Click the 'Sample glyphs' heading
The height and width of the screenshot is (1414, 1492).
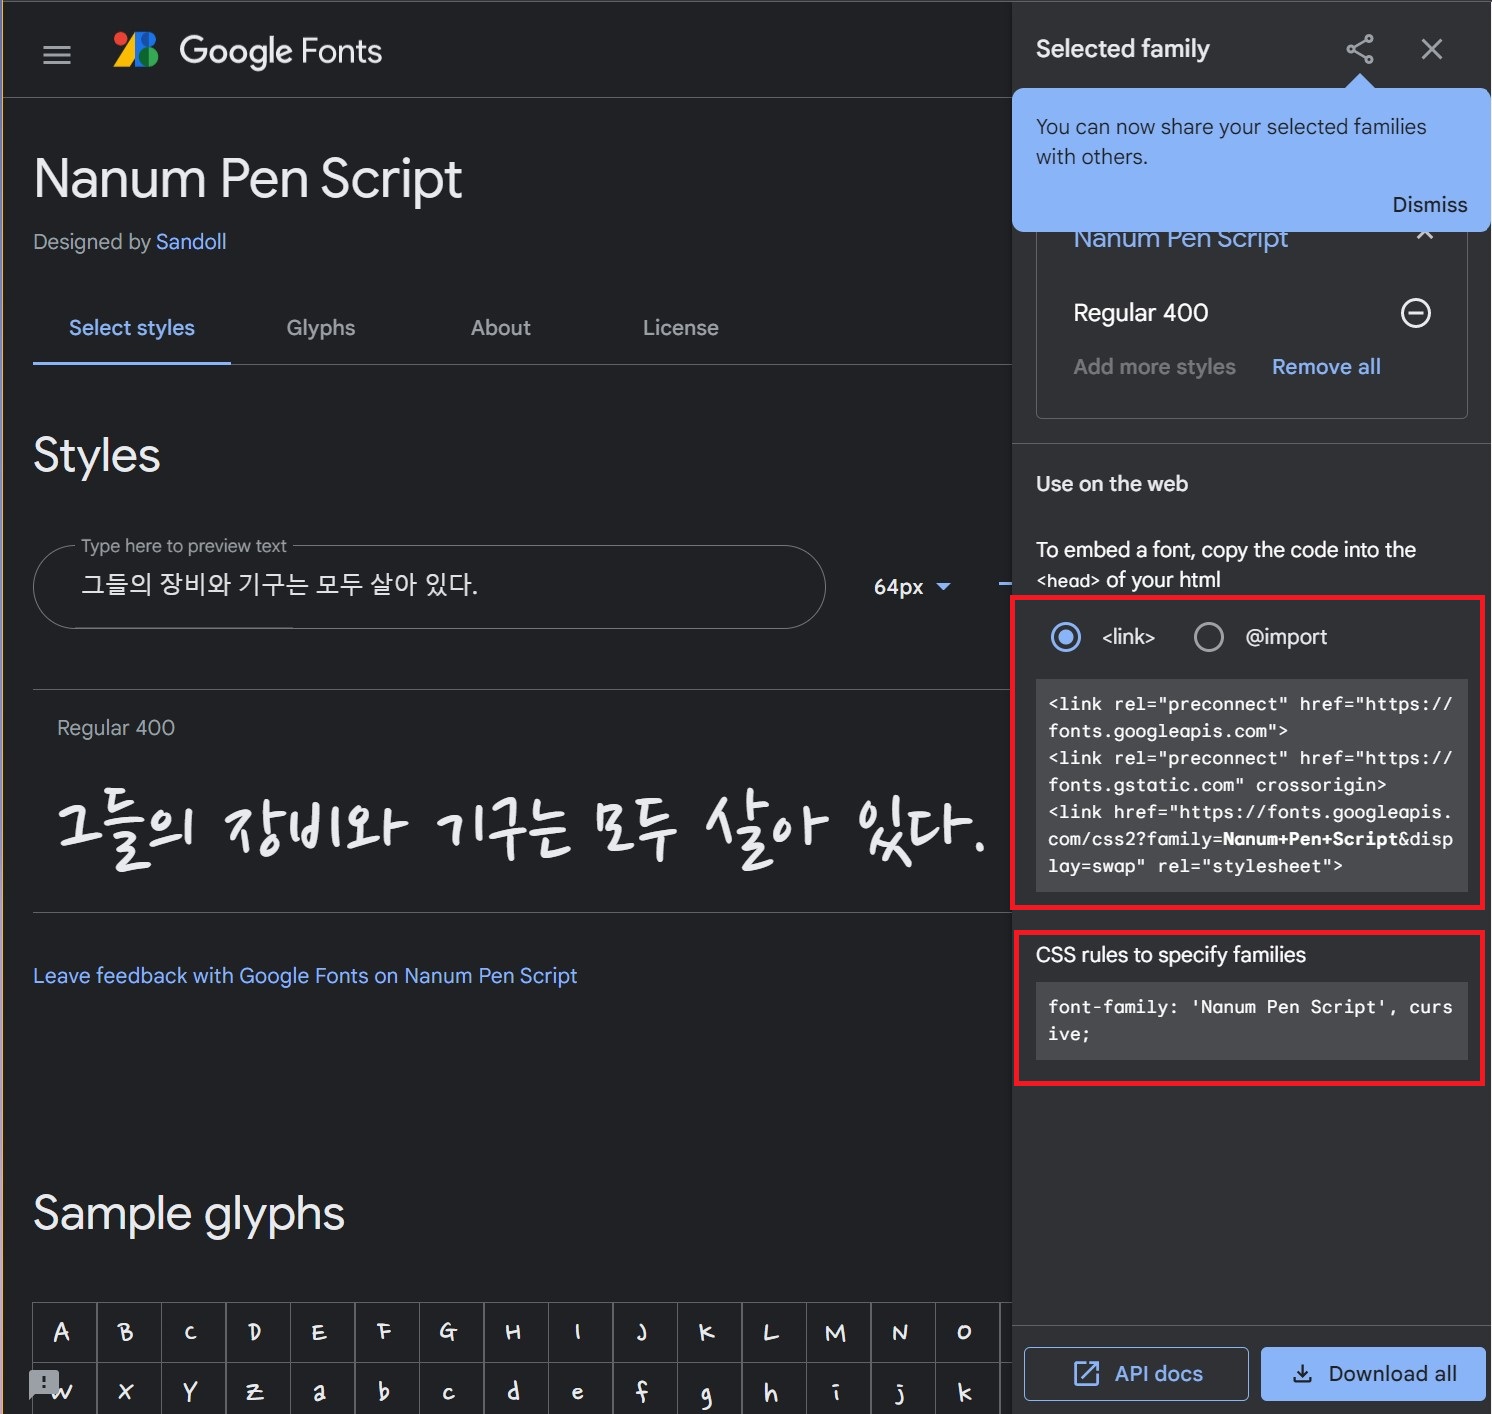pos(189,1214)
